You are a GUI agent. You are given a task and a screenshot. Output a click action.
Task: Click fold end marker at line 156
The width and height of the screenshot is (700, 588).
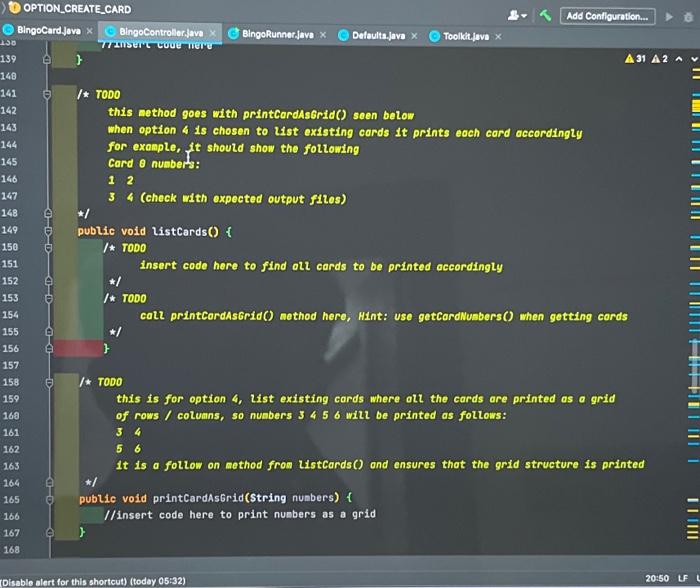49,348
